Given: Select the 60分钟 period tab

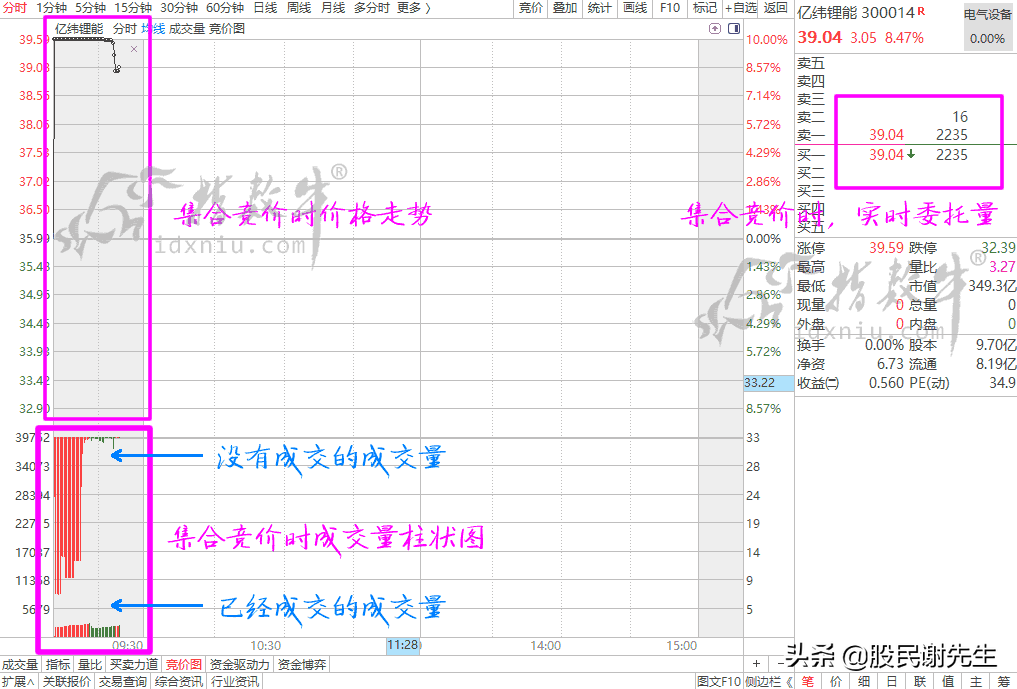Looking at the screenshot, I should [x=224, y=8].
